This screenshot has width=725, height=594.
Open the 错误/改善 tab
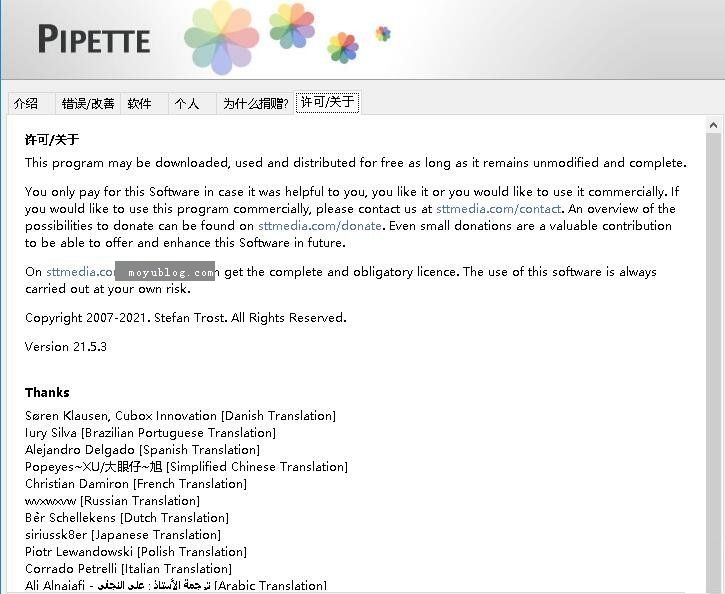[x=88, y=104]
